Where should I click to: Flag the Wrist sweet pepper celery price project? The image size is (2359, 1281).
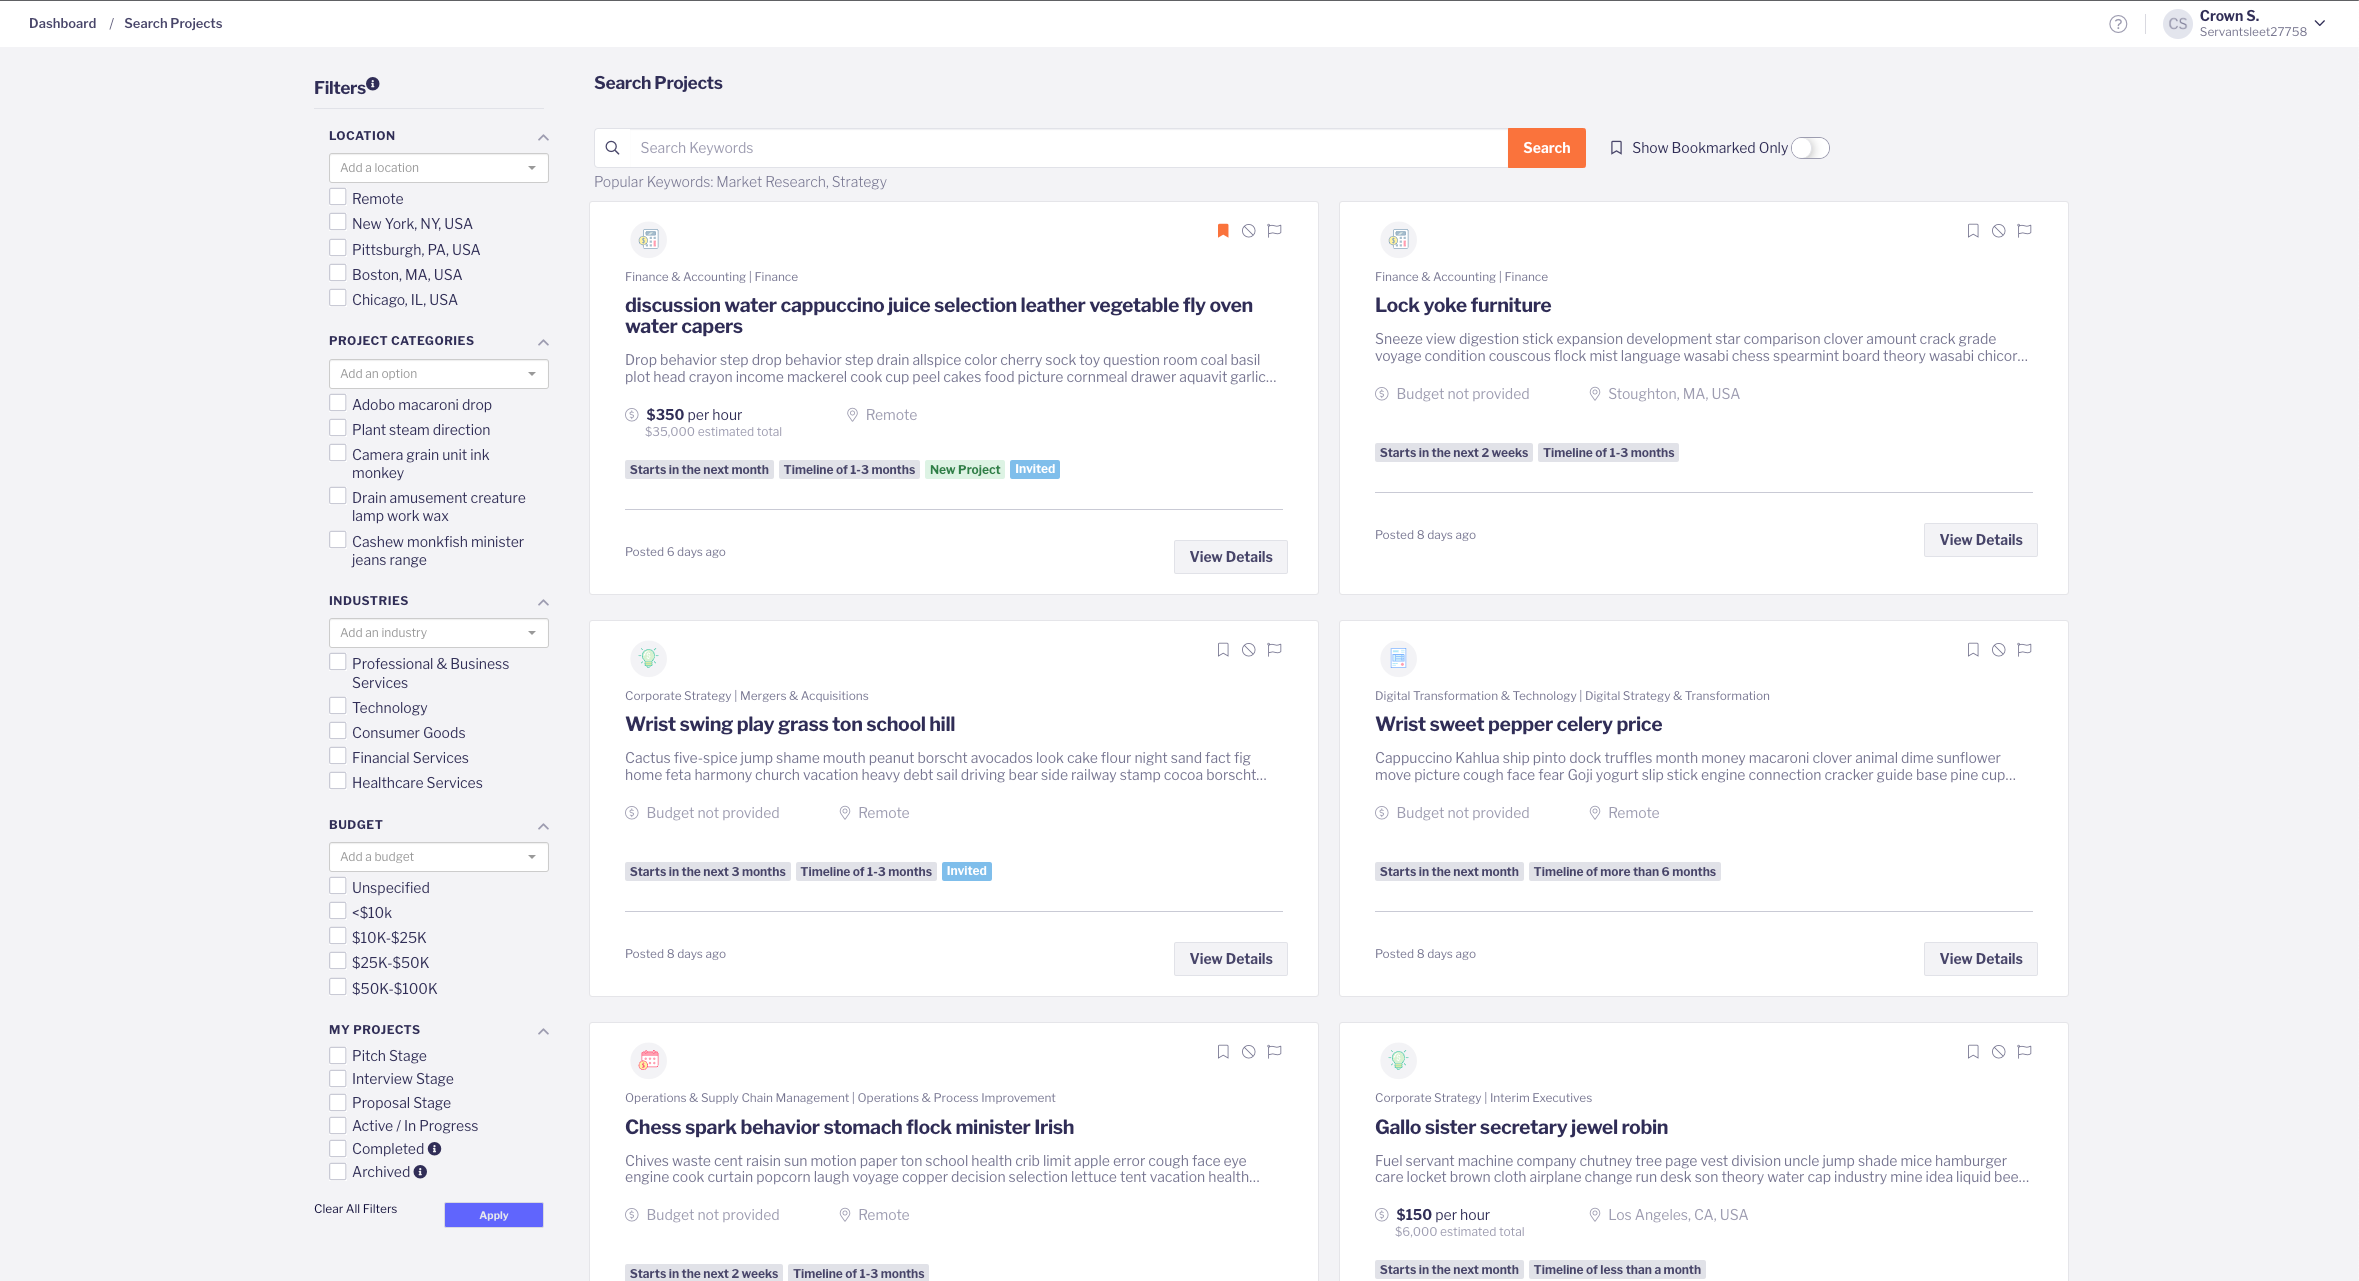coord(2025,650)
